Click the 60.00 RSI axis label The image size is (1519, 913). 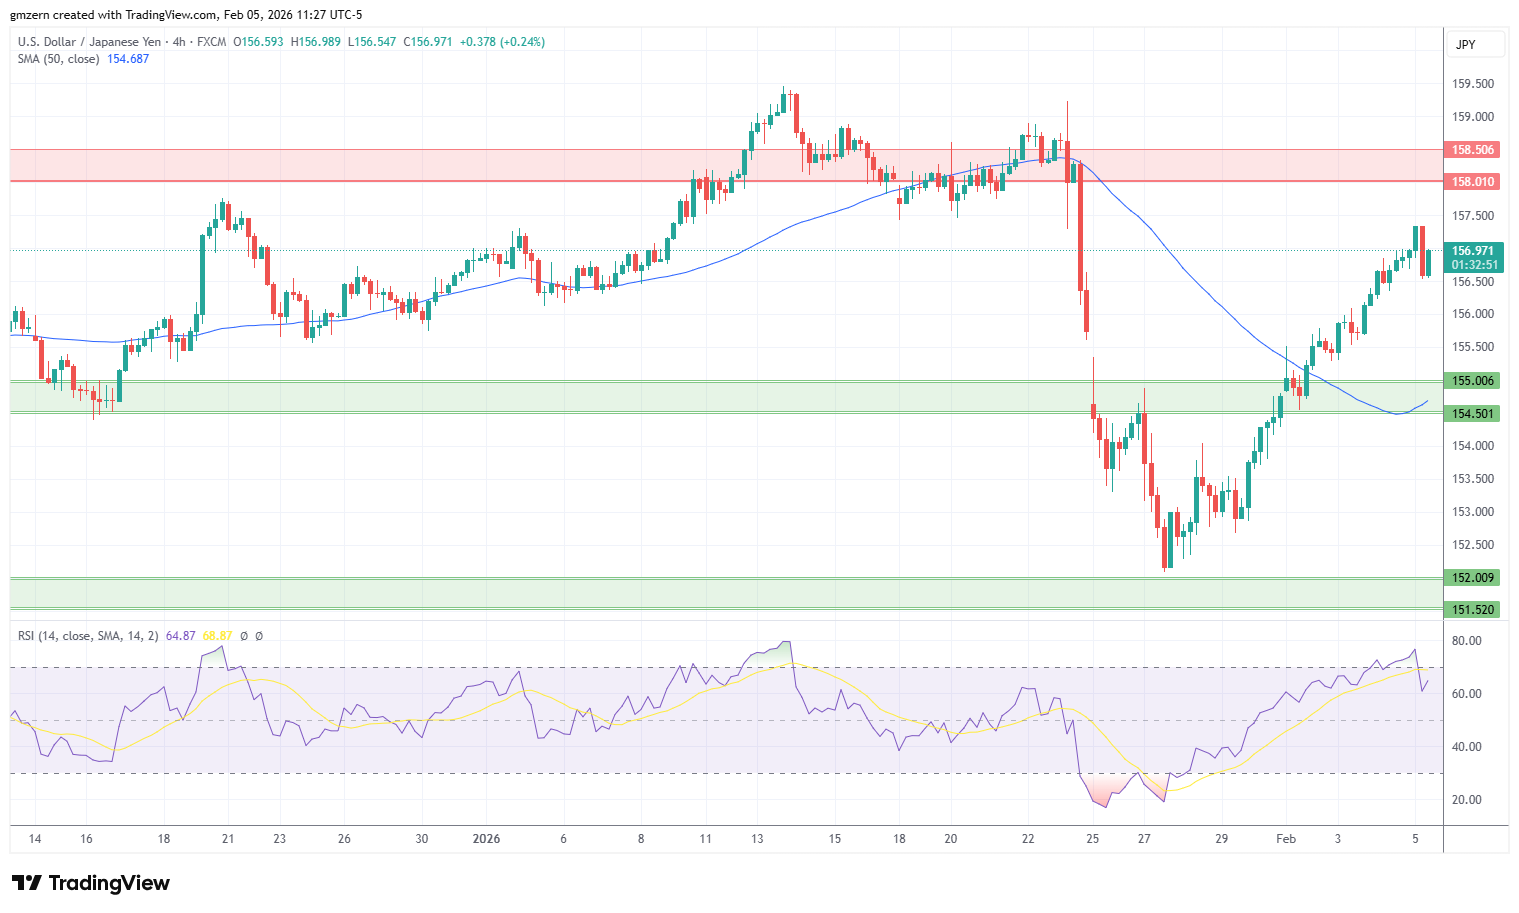[x=1467, y=694]
